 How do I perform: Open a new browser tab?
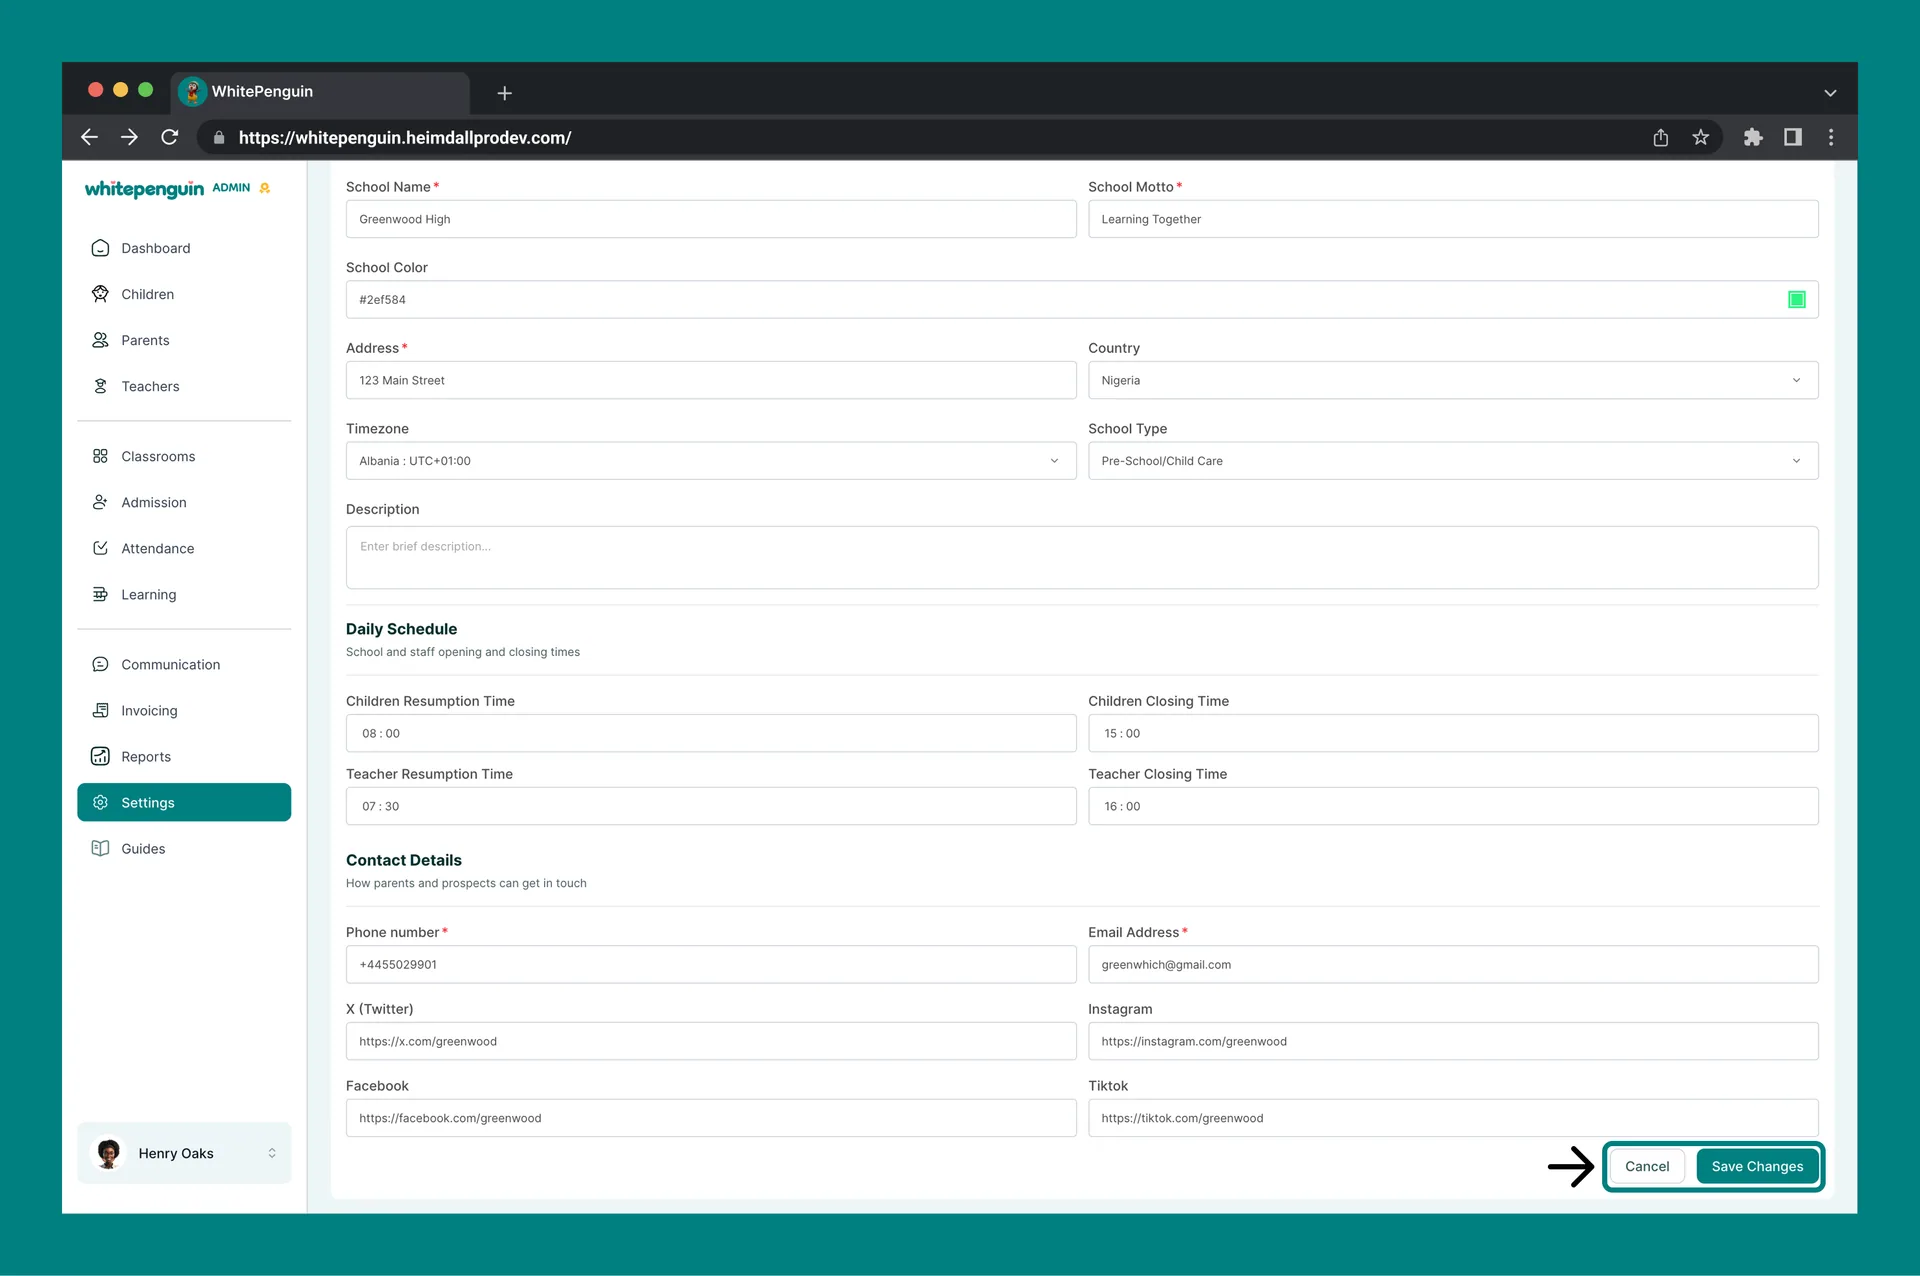tap(505, 93)
